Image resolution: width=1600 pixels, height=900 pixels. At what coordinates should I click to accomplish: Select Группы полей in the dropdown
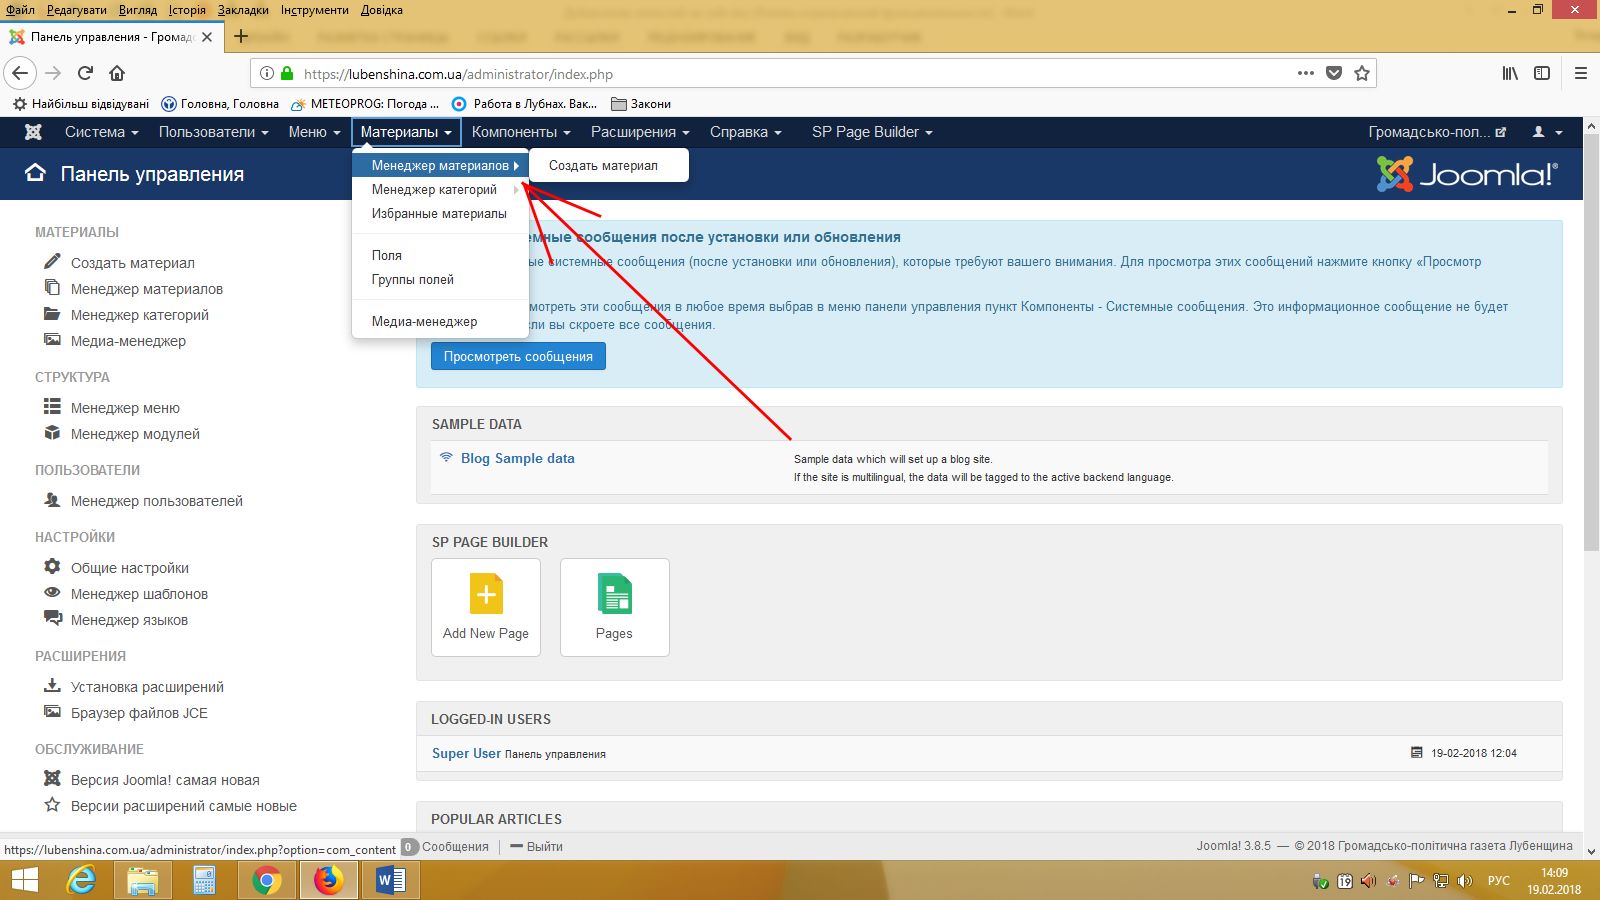[440, 279]
